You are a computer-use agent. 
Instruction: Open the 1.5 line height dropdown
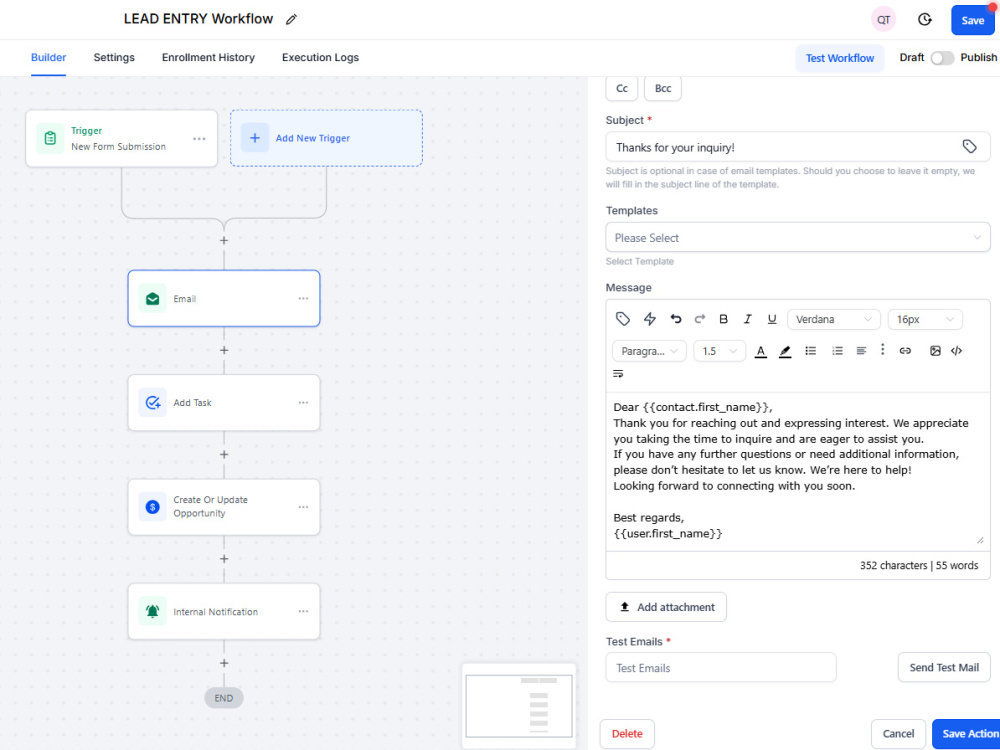click(719, 351)
